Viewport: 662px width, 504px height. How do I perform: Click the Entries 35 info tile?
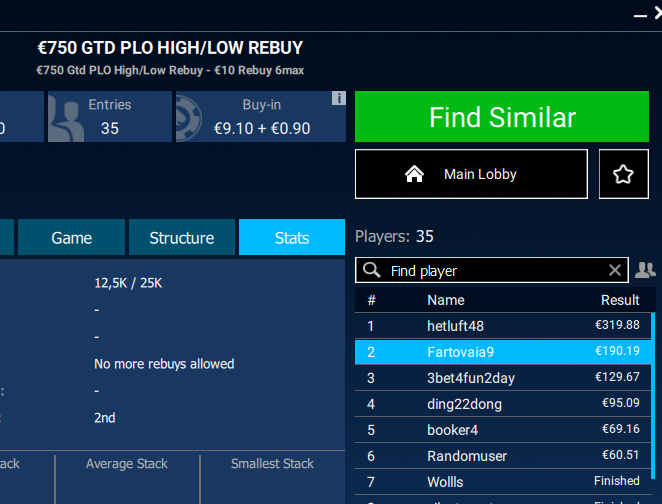(x=109, y=117)
